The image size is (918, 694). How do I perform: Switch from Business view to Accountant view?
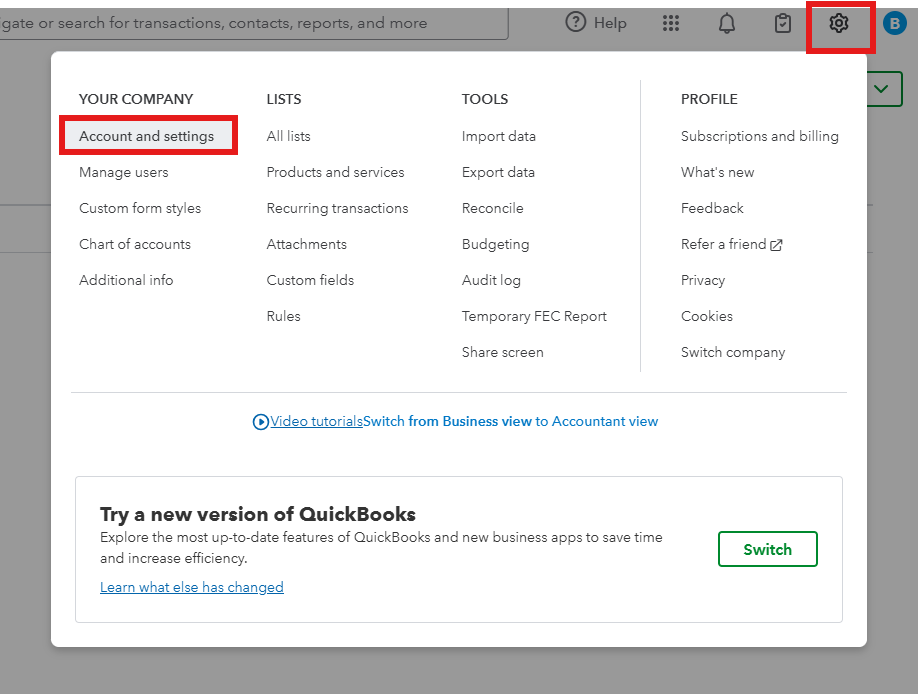511,422
